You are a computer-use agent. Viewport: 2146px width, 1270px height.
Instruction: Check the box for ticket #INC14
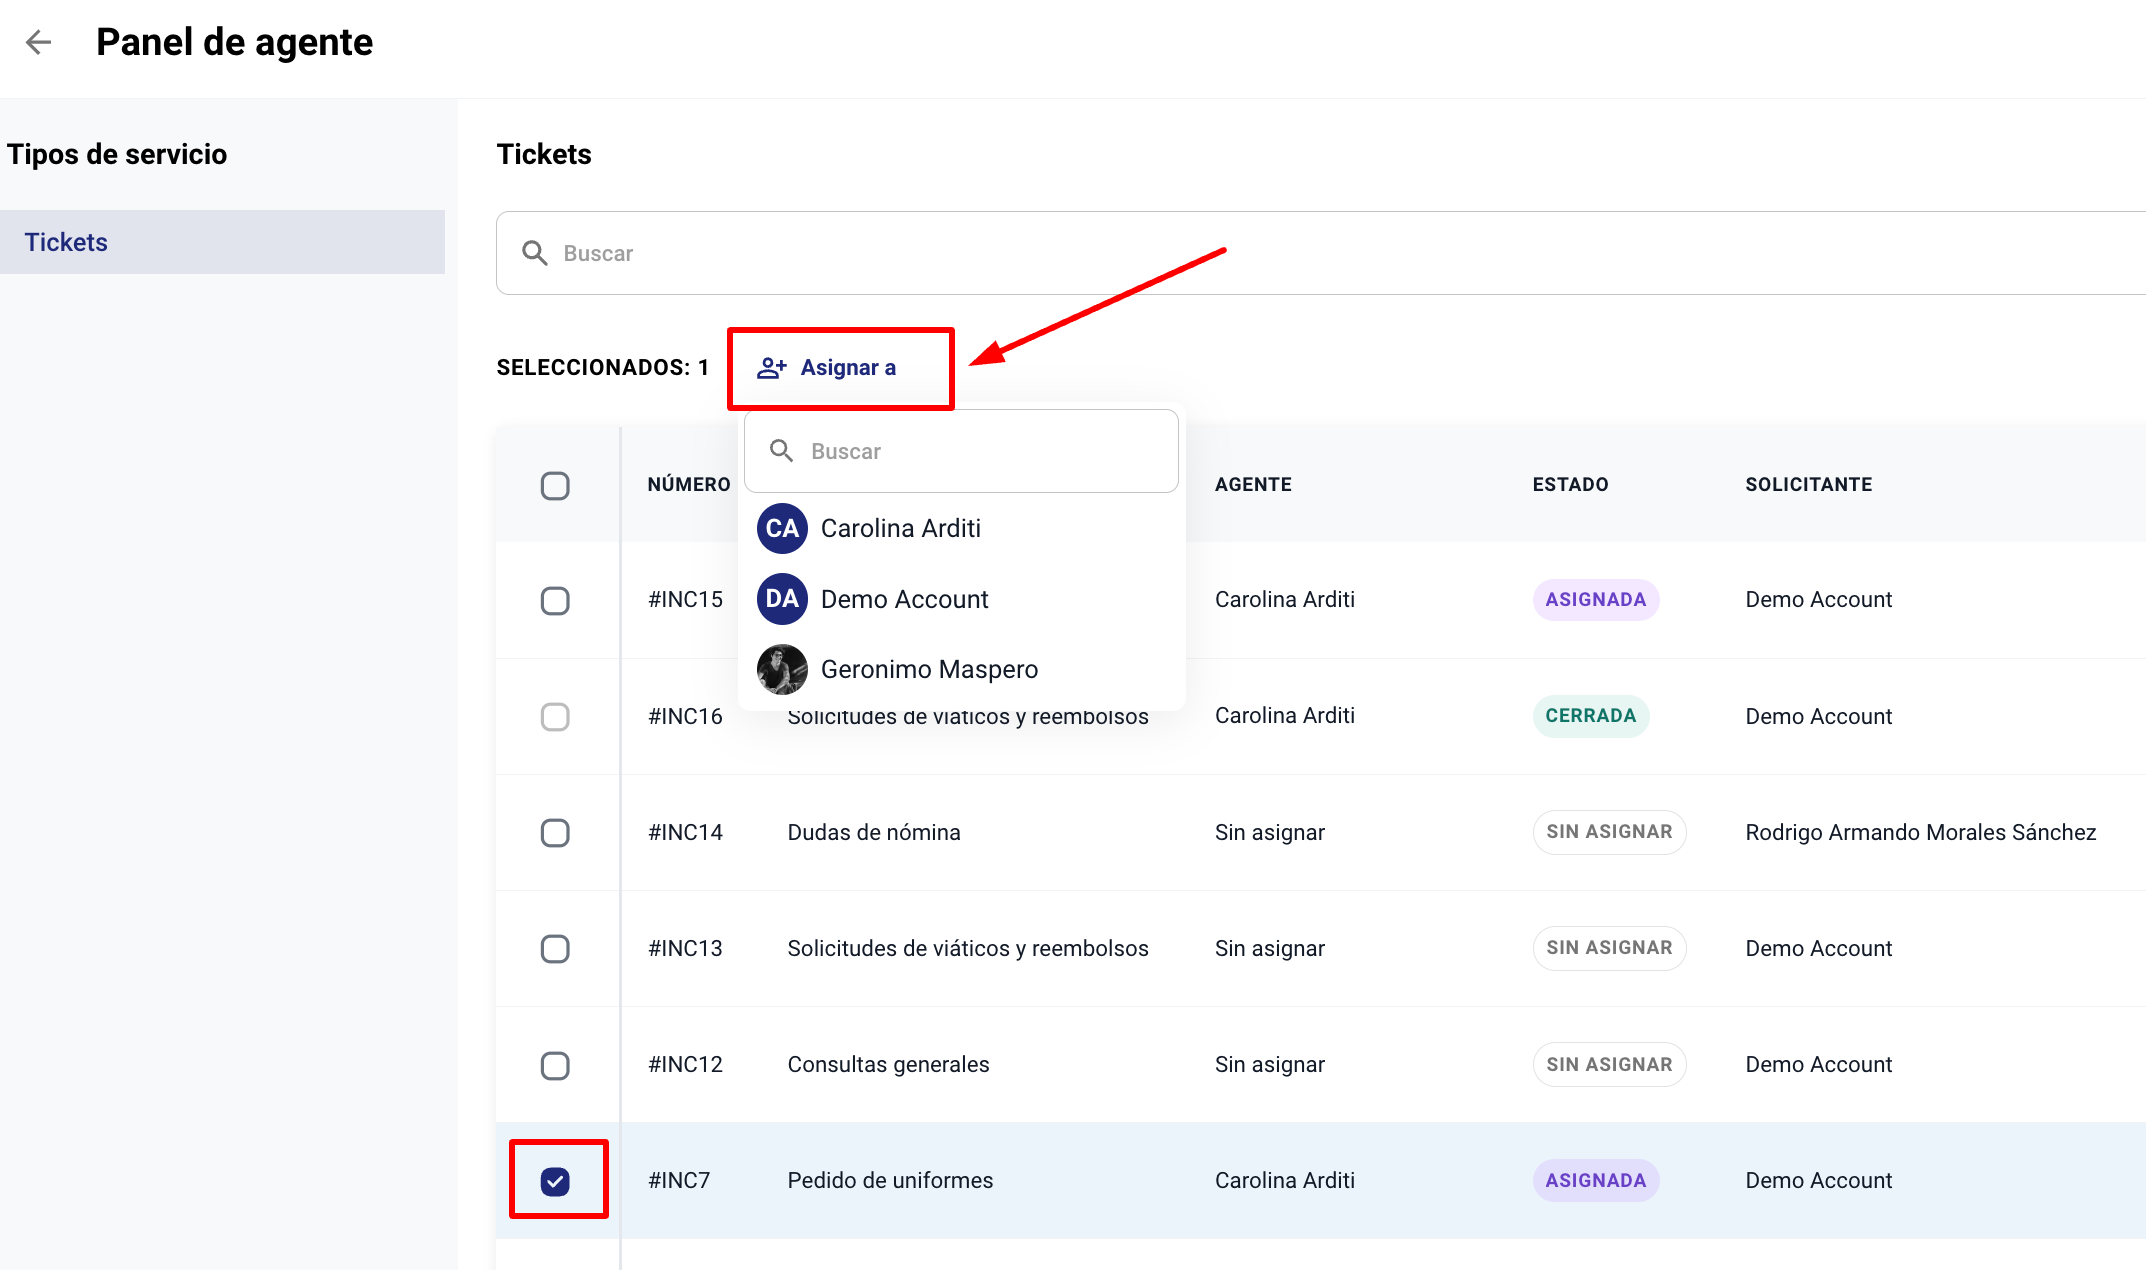click(x=555, y=833)
